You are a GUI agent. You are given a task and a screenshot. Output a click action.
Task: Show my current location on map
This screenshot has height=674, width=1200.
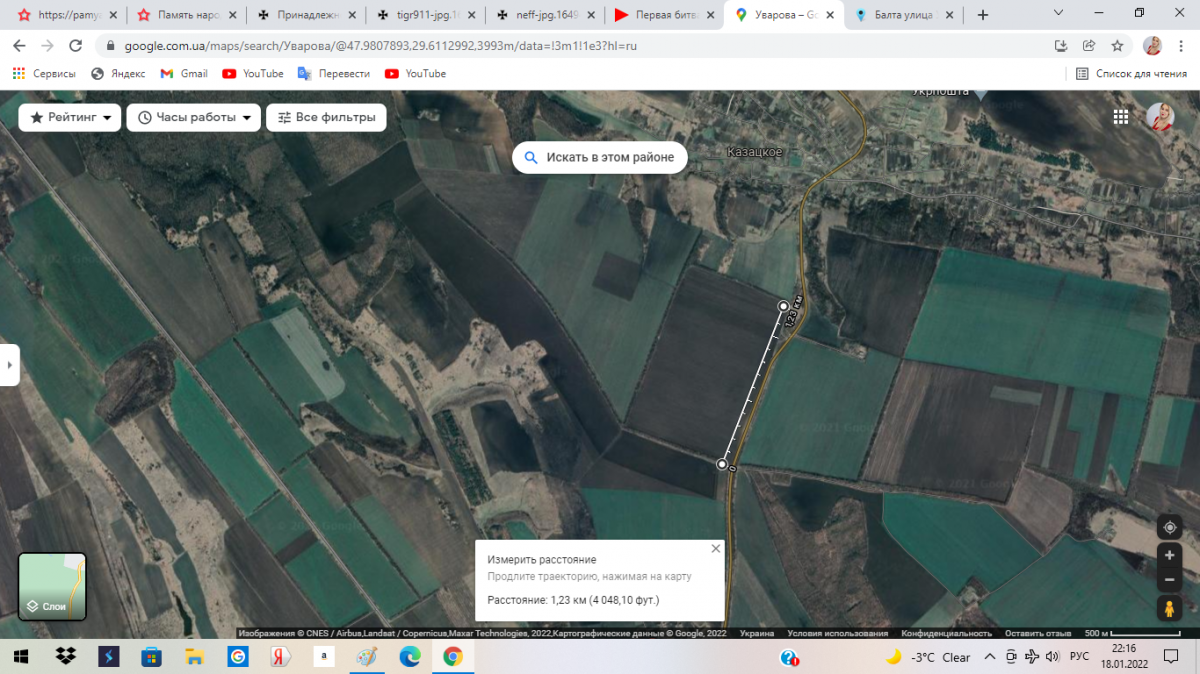[1169, 527]
